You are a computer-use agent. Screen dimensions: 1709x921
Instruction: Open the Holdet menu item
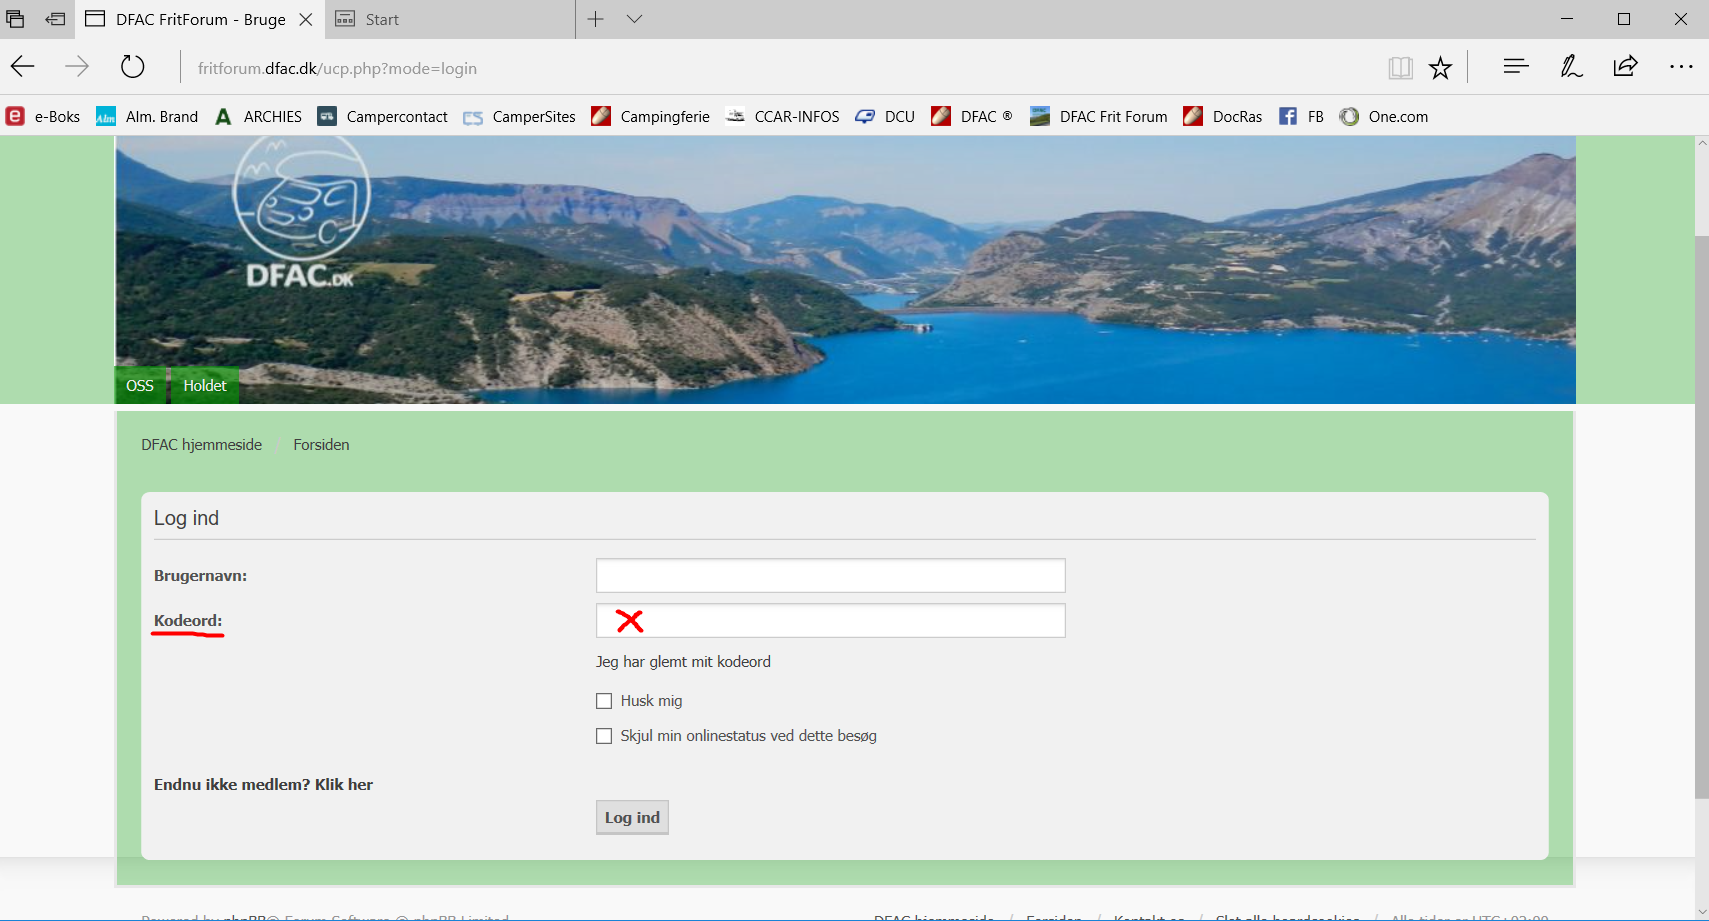point(205,386)
